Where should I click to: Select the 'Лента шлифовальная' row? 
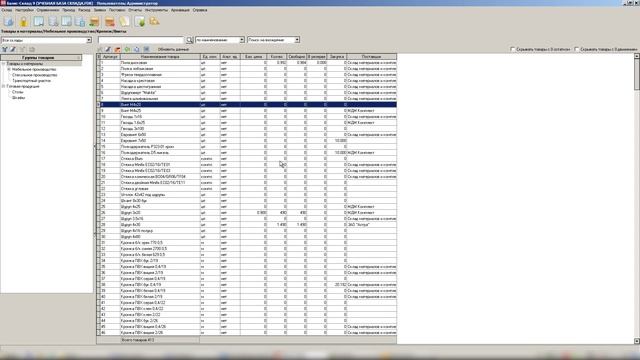[x=247, y=99]
